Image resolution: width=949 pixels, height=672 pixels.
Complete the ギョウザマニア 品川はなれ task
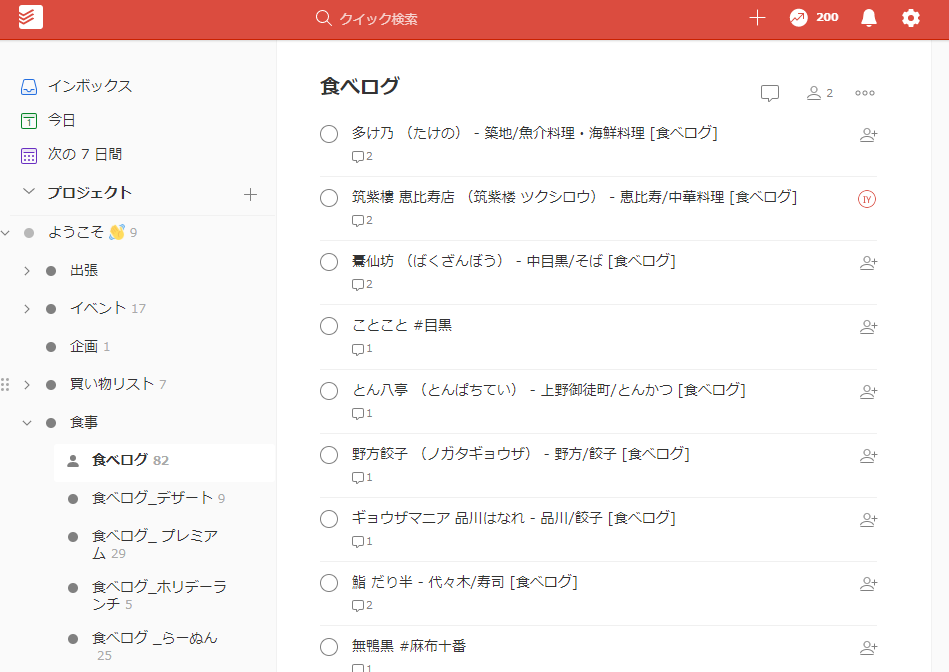(329, 519)
